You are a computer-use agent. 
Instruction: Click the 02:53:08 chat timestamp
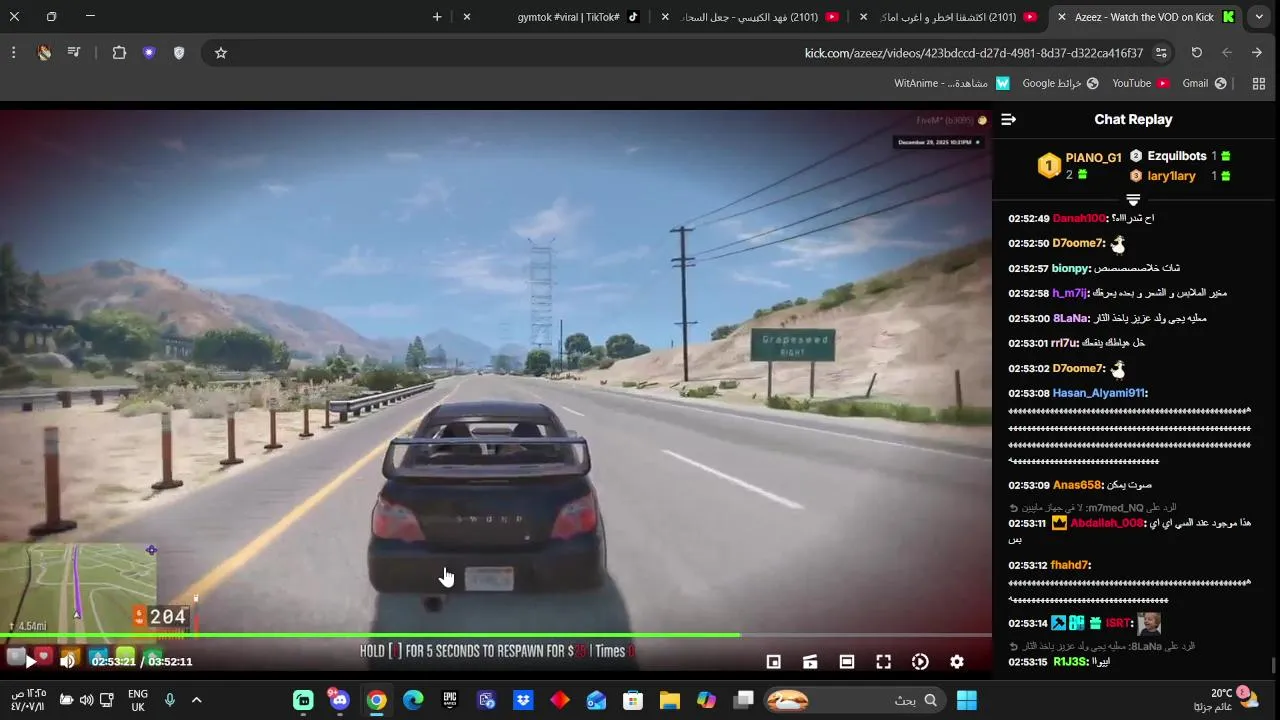(1028, 393)
